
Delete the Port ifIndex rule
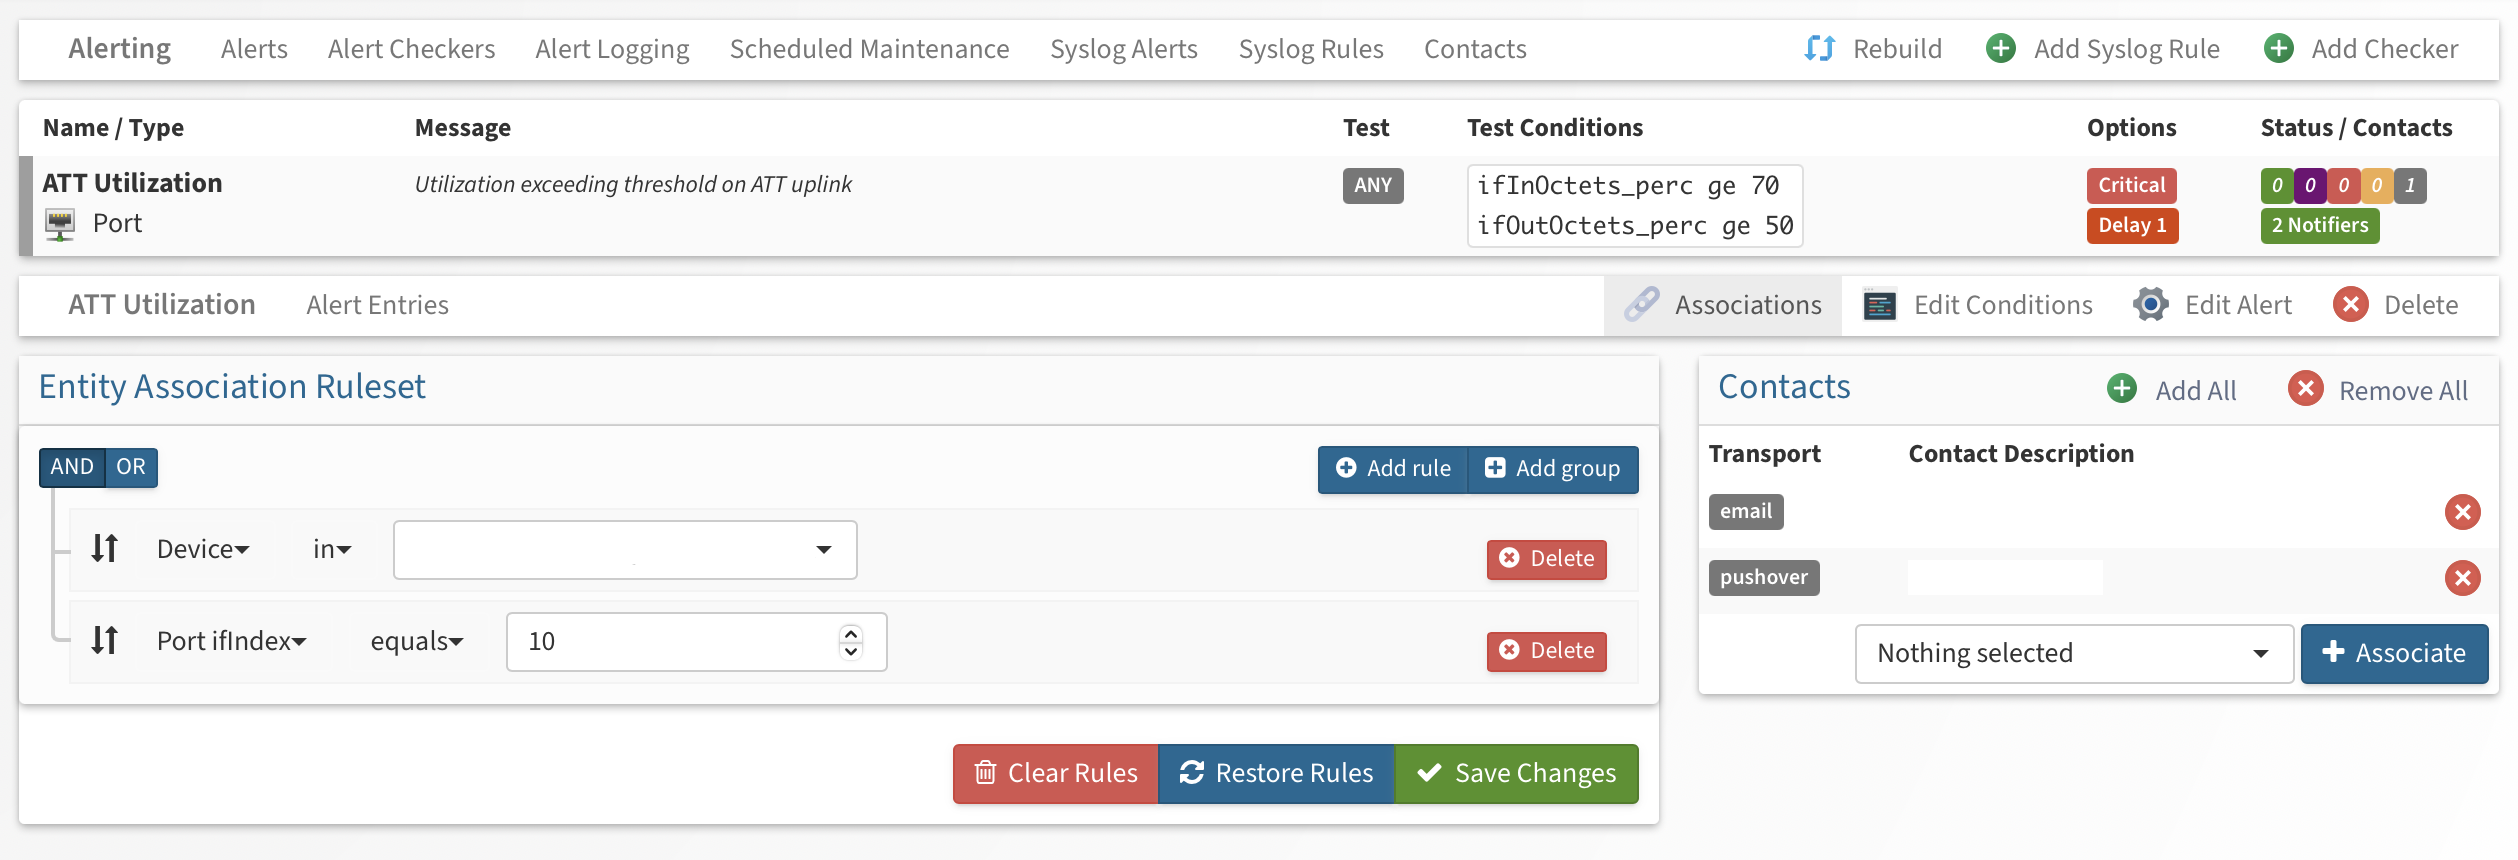point(1547,651)
